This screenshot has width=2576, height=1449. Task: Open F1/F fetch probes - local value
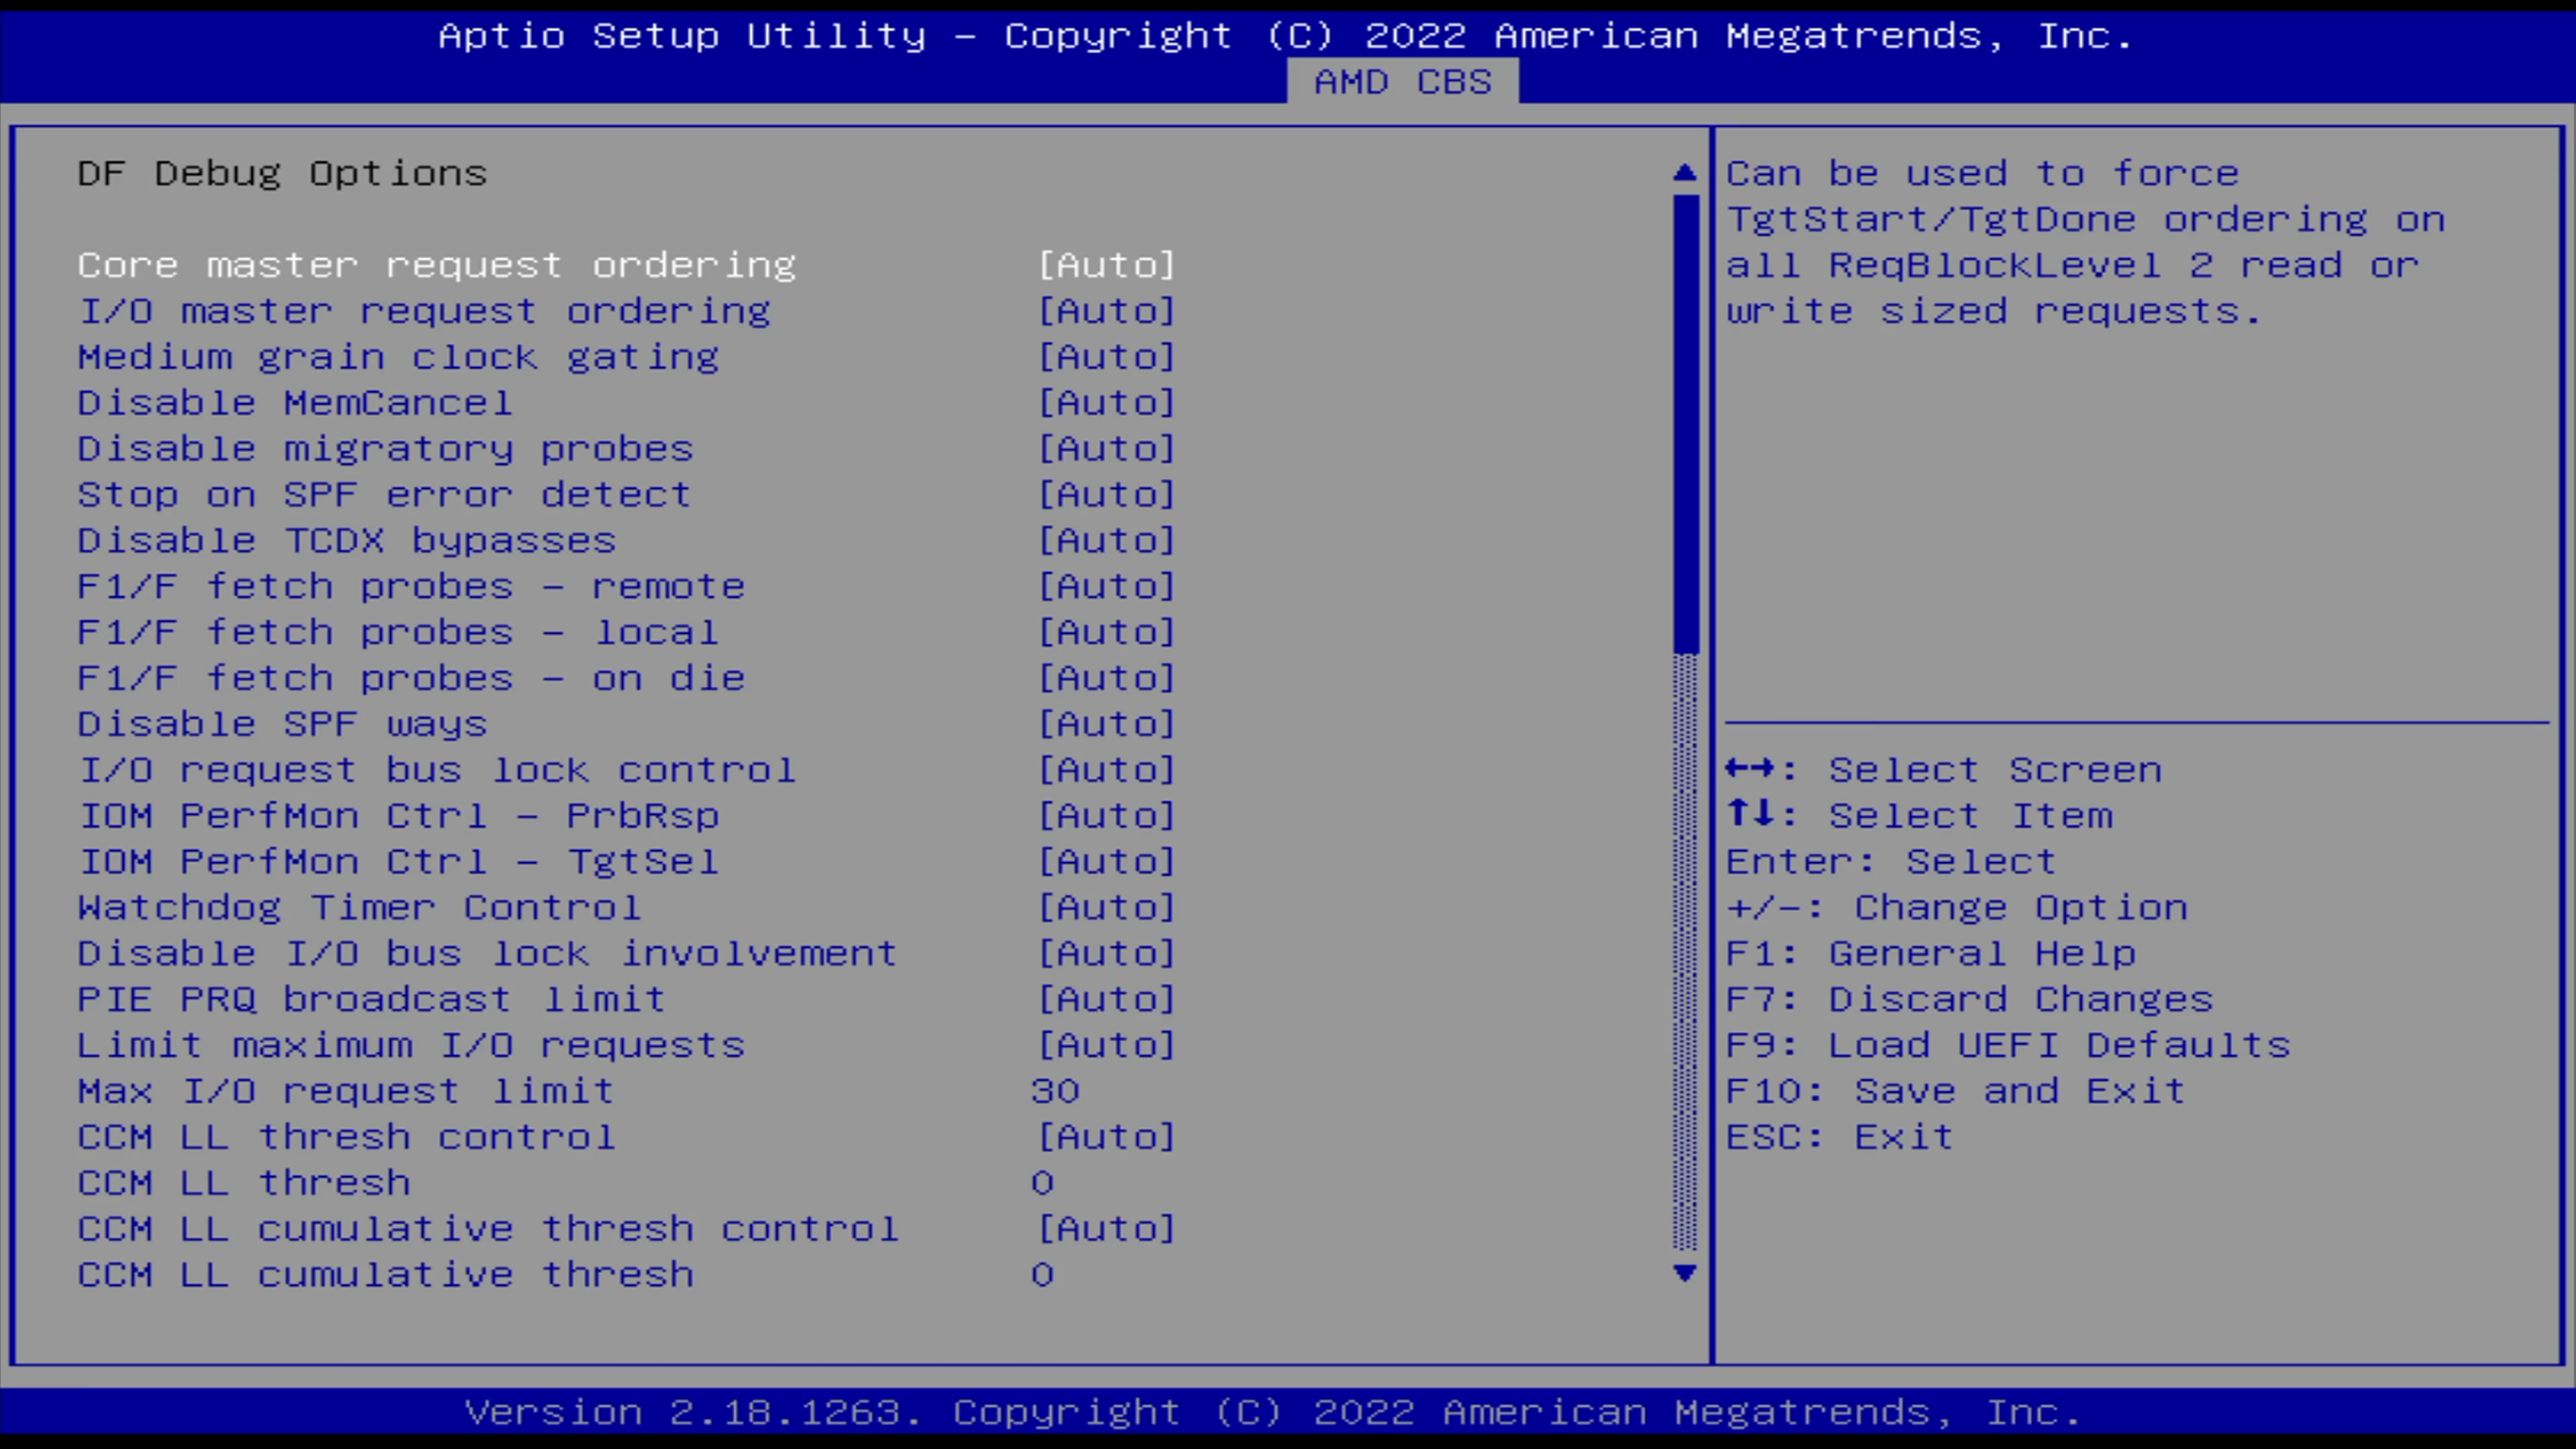click(1107, 633)
